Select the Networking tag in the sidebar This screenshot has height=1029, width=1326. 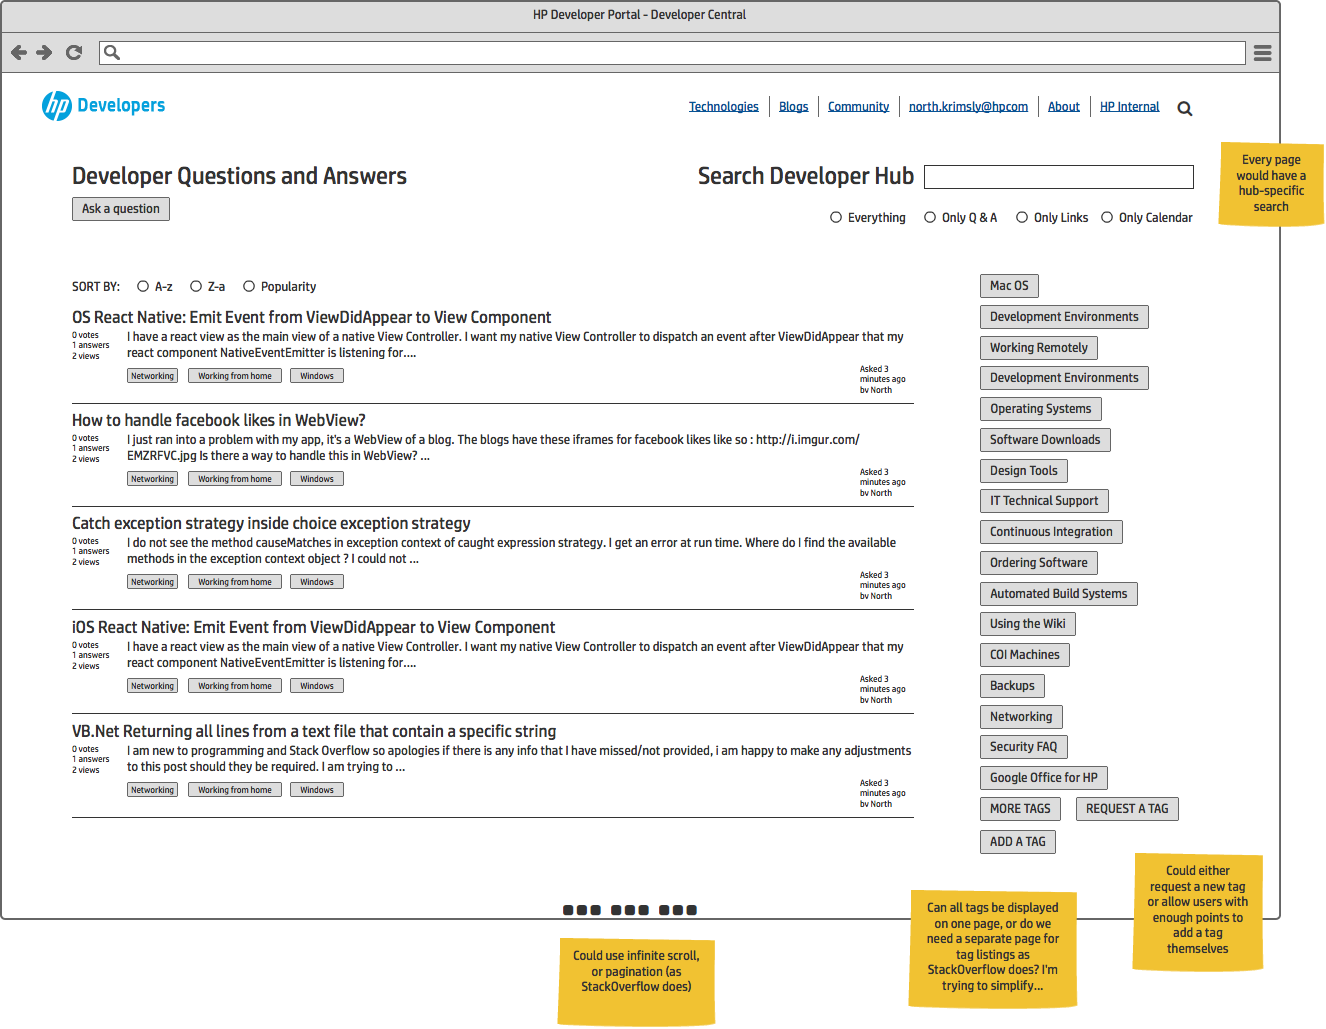[1021, 717]
